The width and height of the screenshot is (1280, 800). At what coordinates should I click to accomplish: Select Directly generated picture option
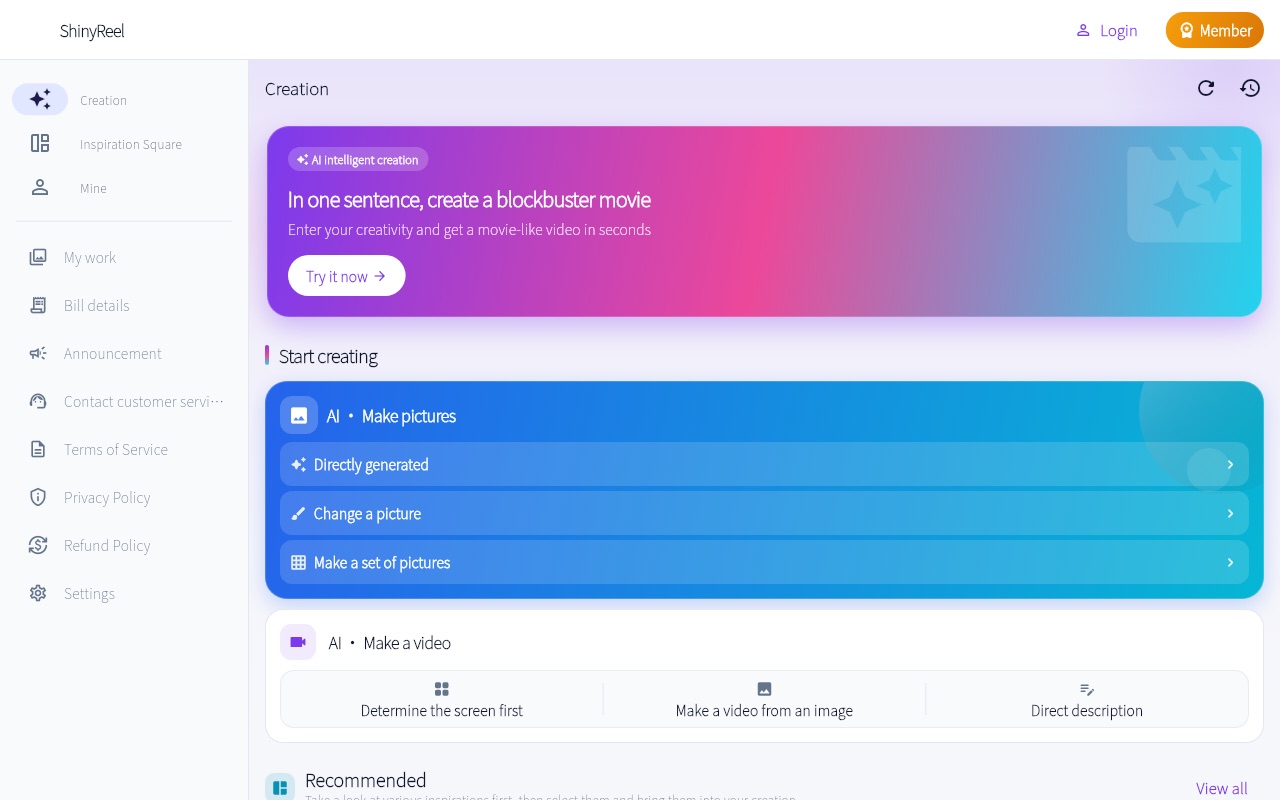[x=764, y=464]
